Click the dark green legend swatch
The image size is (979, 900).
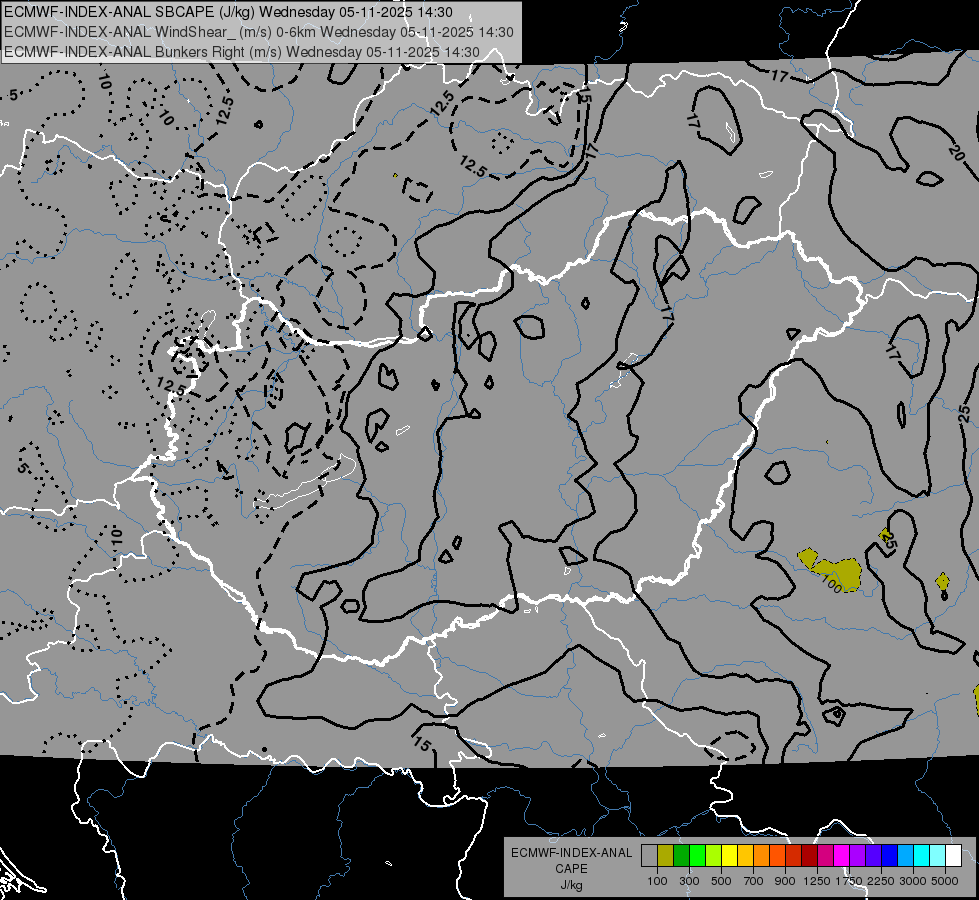(682, 855)
